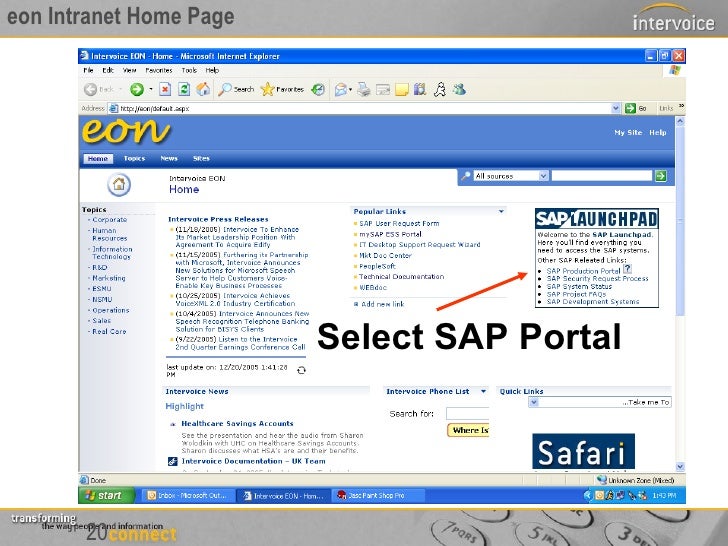
Task: Open the Information Technology topic link
Action: point(112,253)
